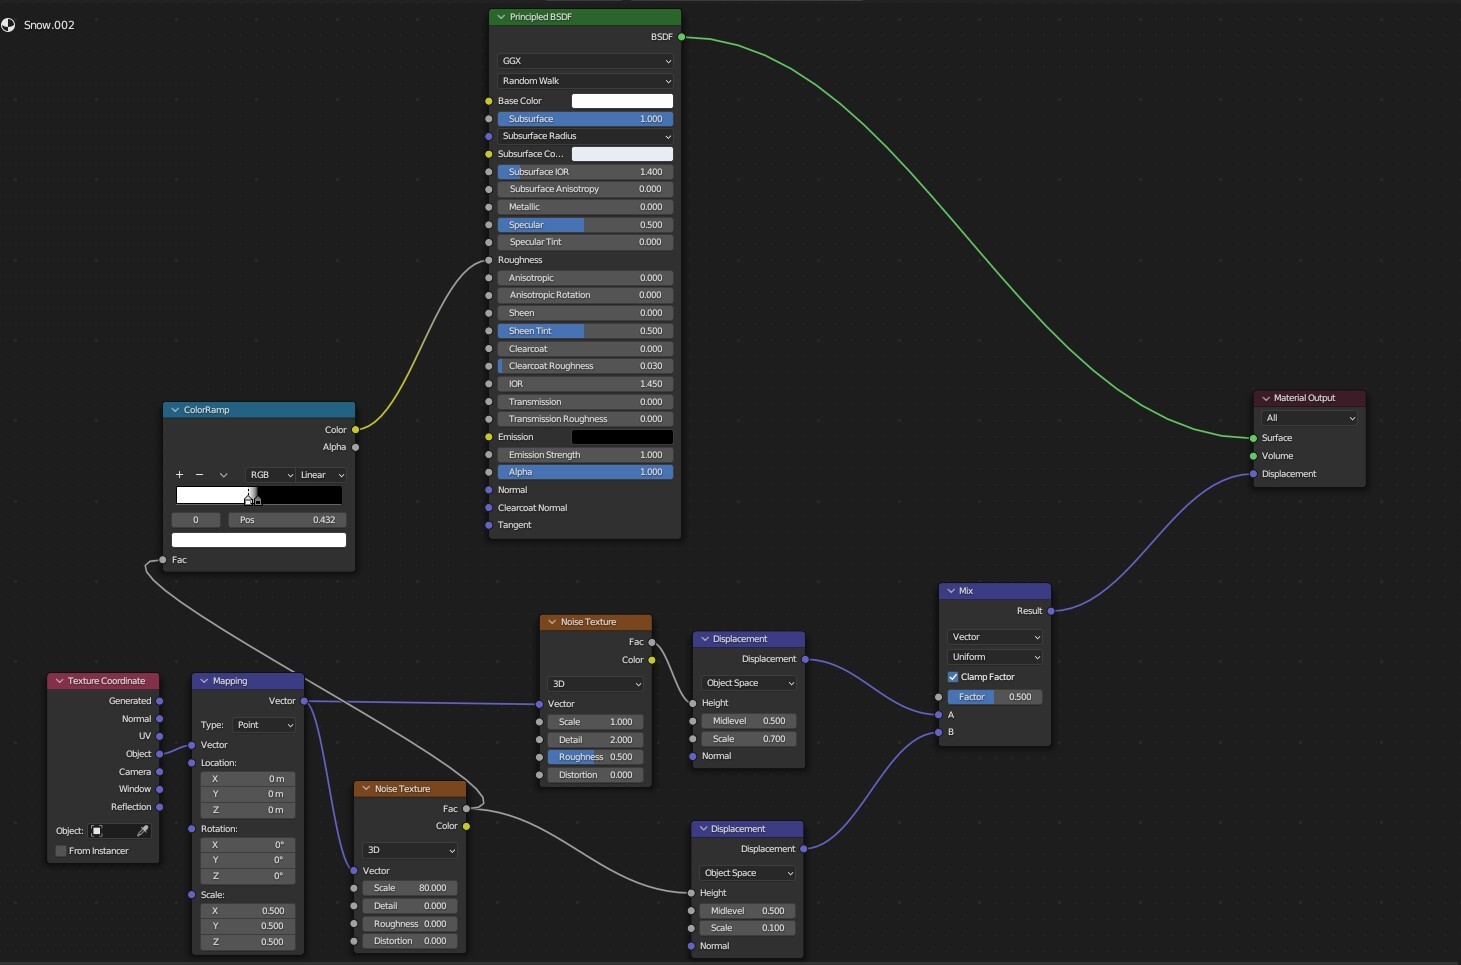Open the Mapping Type Point dropdown
This screenshot has width=1461, height=965.
[265, 725]
